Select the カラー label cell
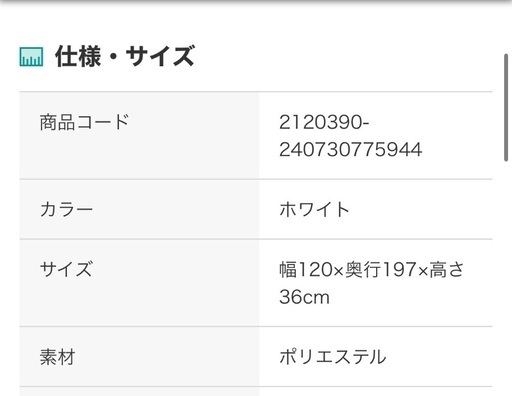Viewport: 512px width, 396px height. pyautogui.click(x=139, y=209)
